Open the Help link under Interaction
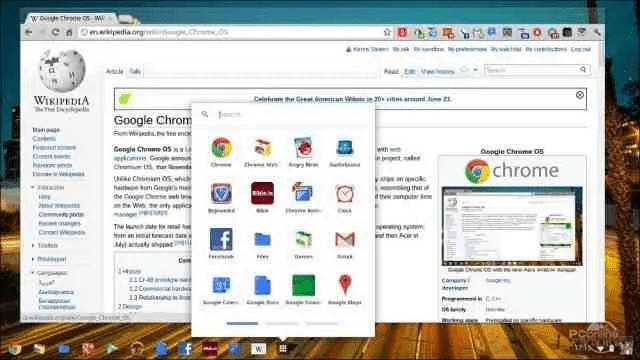640x360 pixels. [44, 197]
